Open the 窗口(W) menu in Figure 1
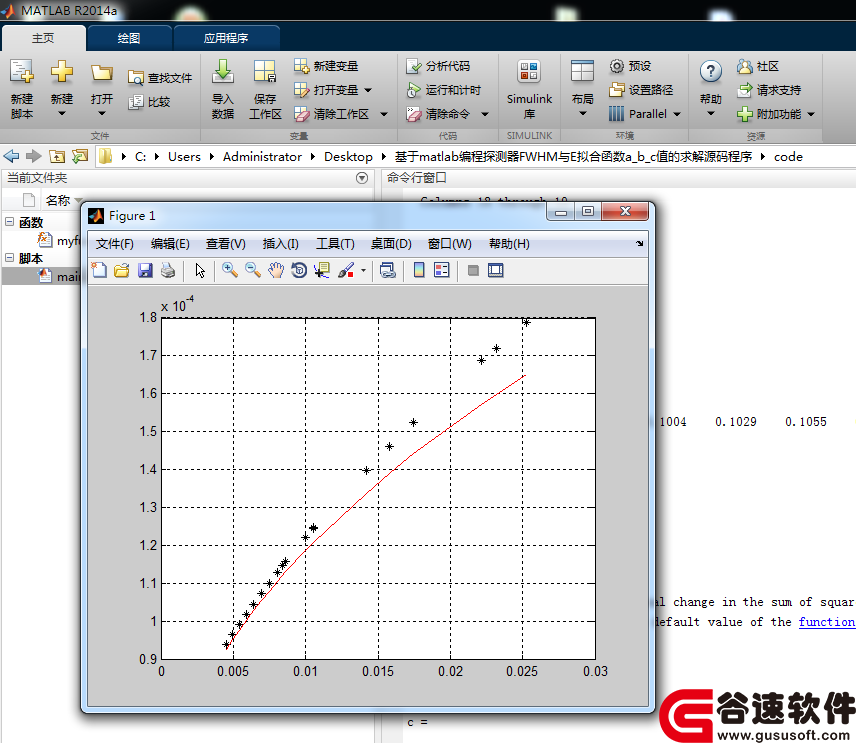Image resolution: width=856 pixels, height=743 pixels. tap(450, 243)
